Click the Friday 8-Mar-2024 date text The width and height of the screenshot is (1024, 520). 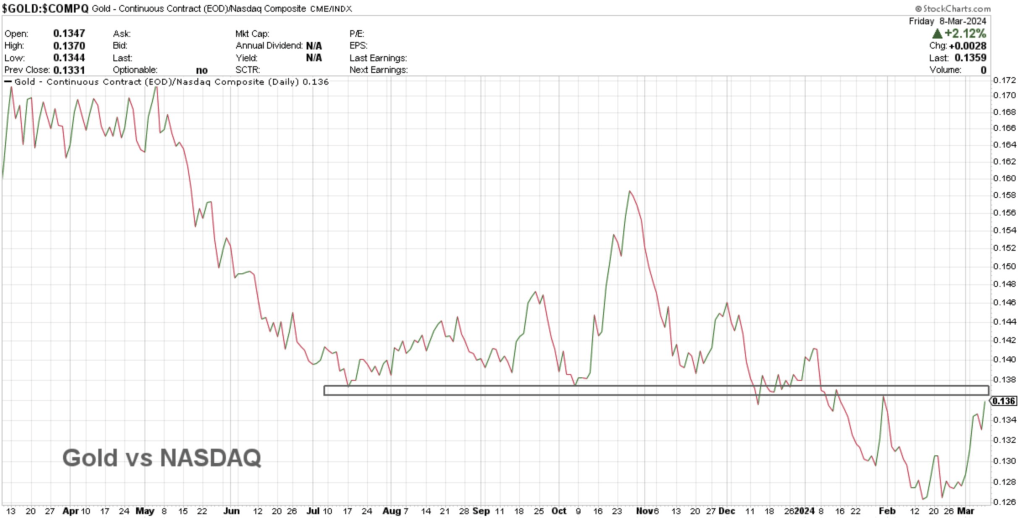click(978, 18)
